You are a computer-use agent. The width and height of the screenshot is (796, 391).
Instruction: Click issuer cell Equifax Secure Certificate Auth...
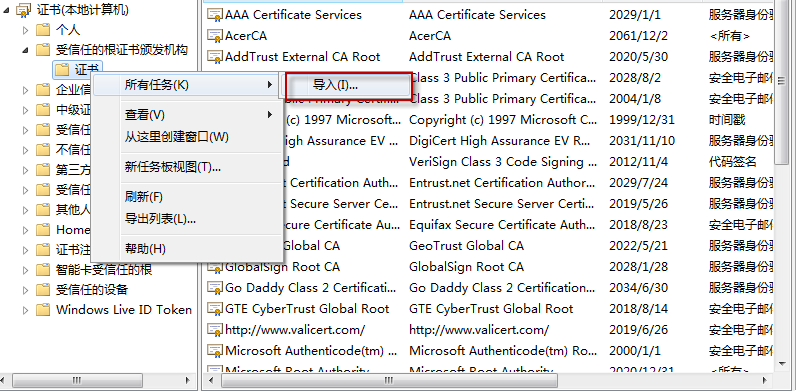pos(503,224)
